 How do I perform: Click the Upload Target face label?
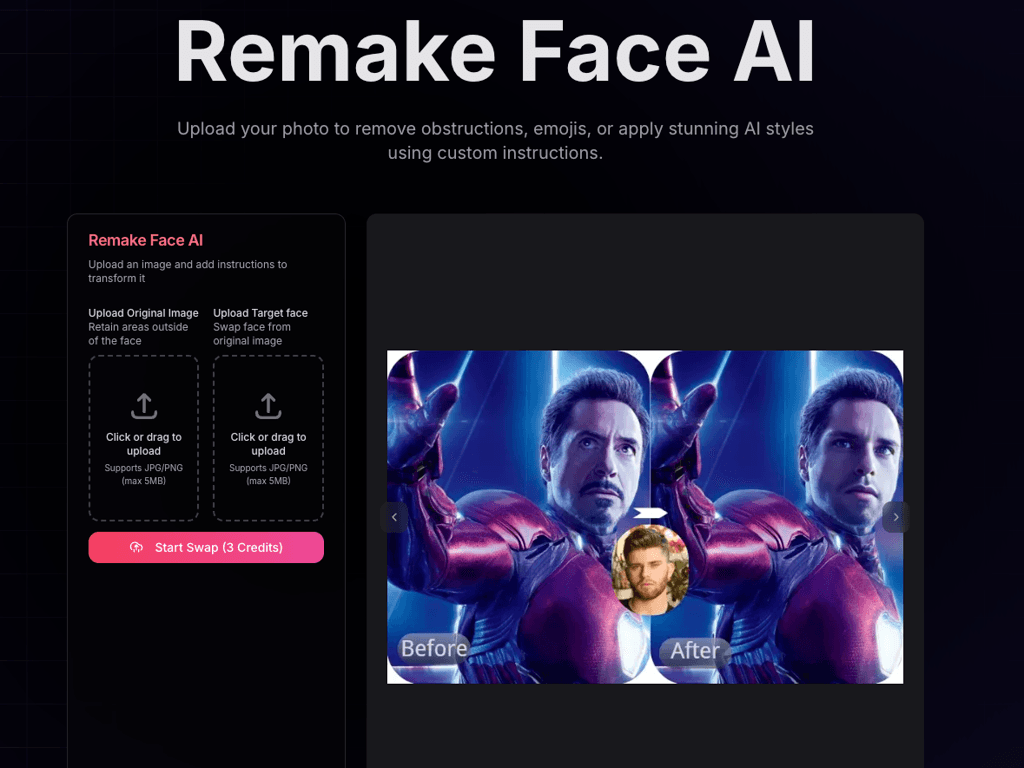tap(263, 312)
